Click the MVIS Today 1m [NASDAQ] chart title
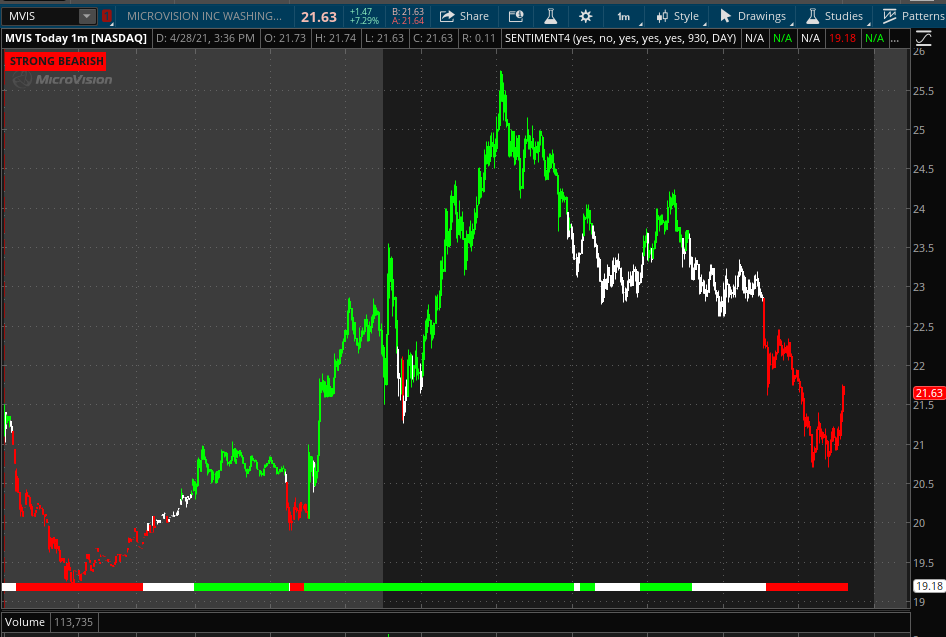 tap(76, 38)
